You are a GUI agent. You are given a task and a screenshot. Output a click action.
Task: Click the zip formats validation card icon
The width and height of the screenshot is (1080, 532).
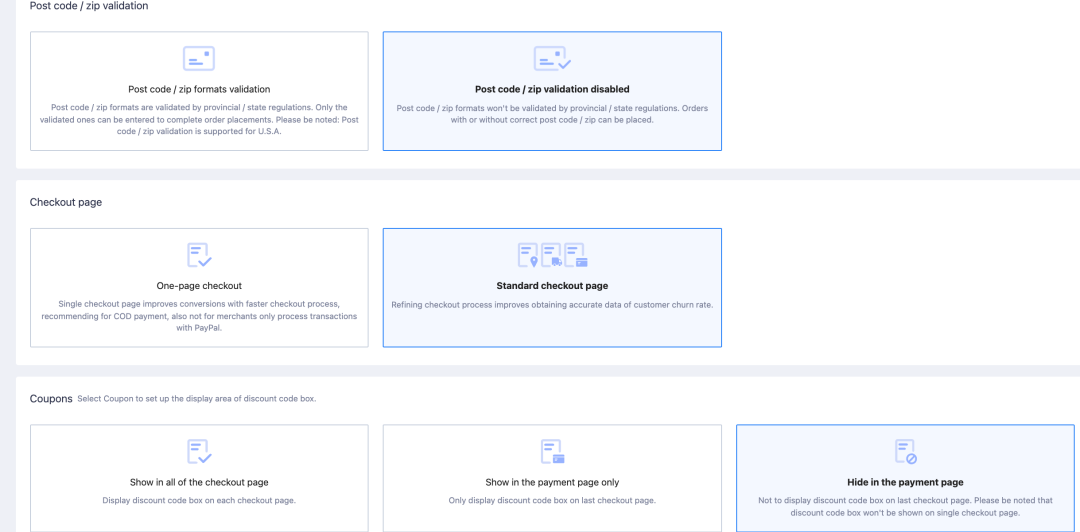tap(199, 59)
